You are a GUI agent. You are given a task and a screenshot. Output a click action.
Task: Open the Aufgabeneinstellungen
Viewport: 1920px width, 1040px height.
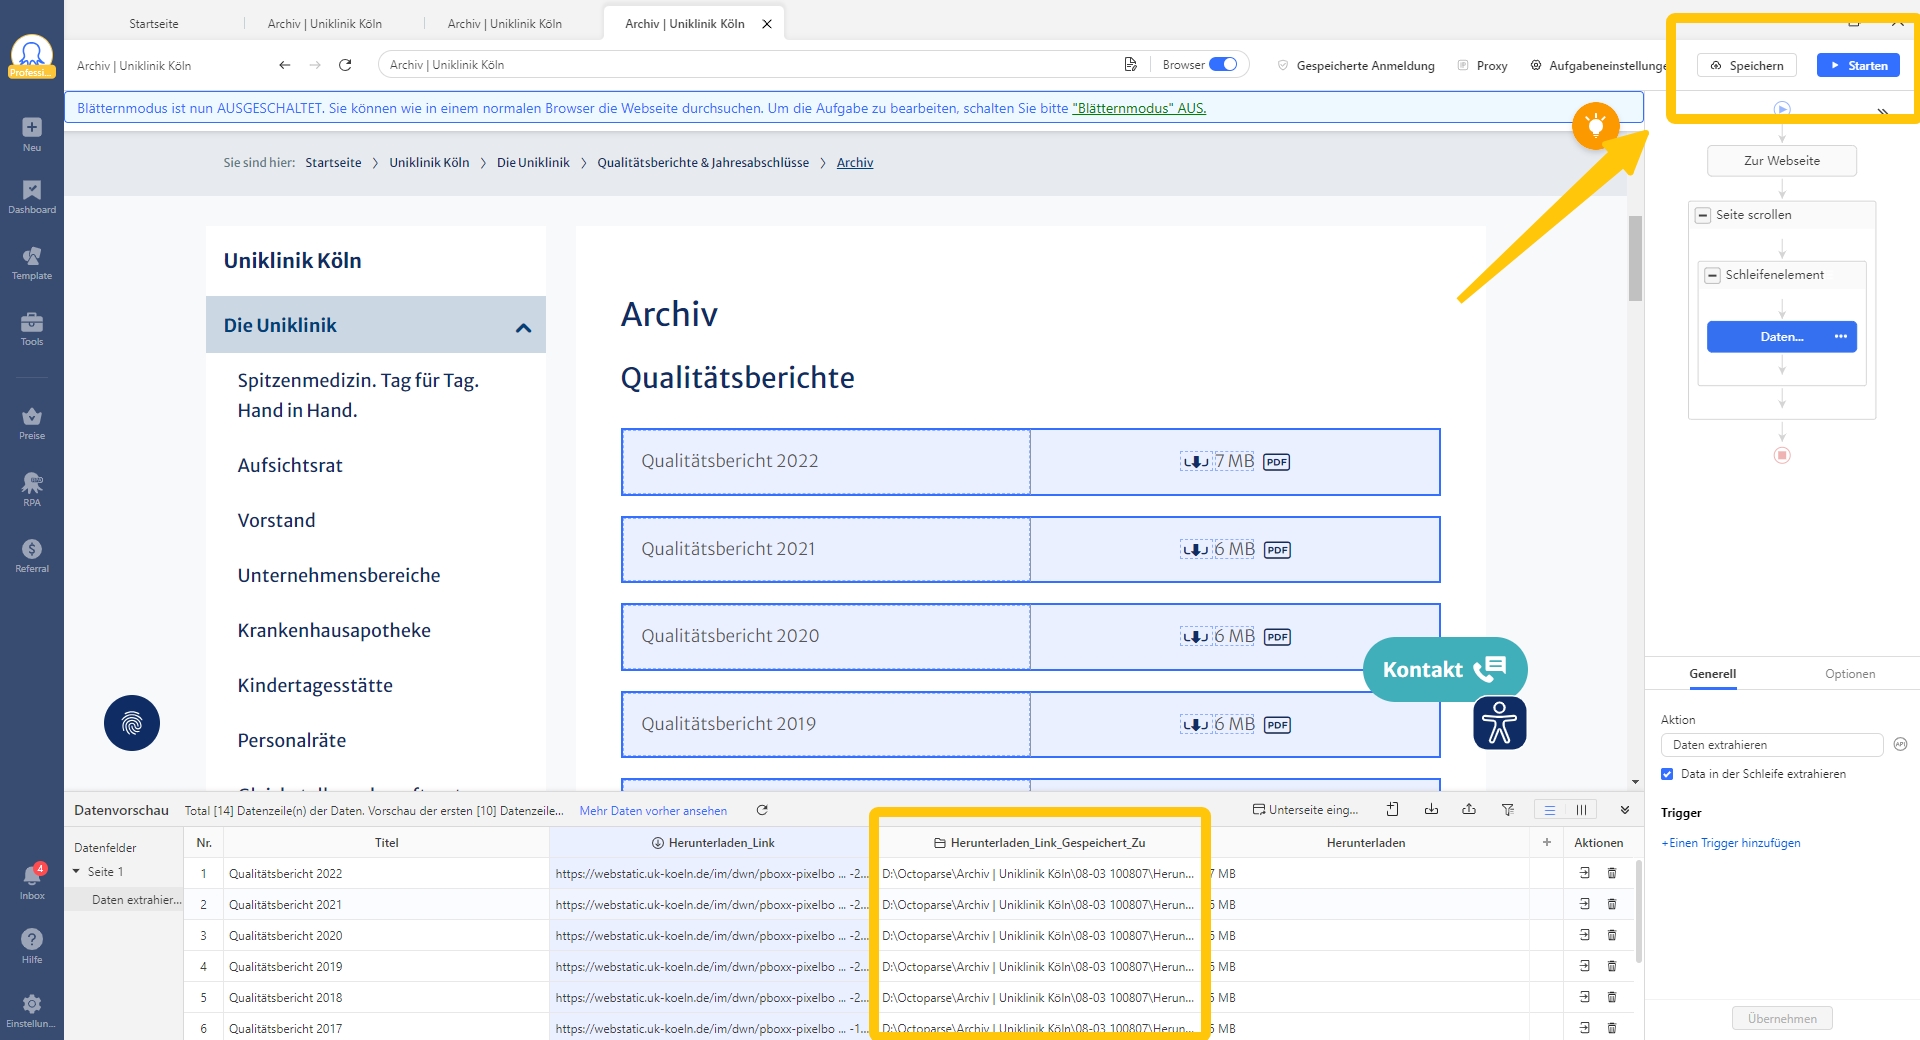tap(1599, 65)
